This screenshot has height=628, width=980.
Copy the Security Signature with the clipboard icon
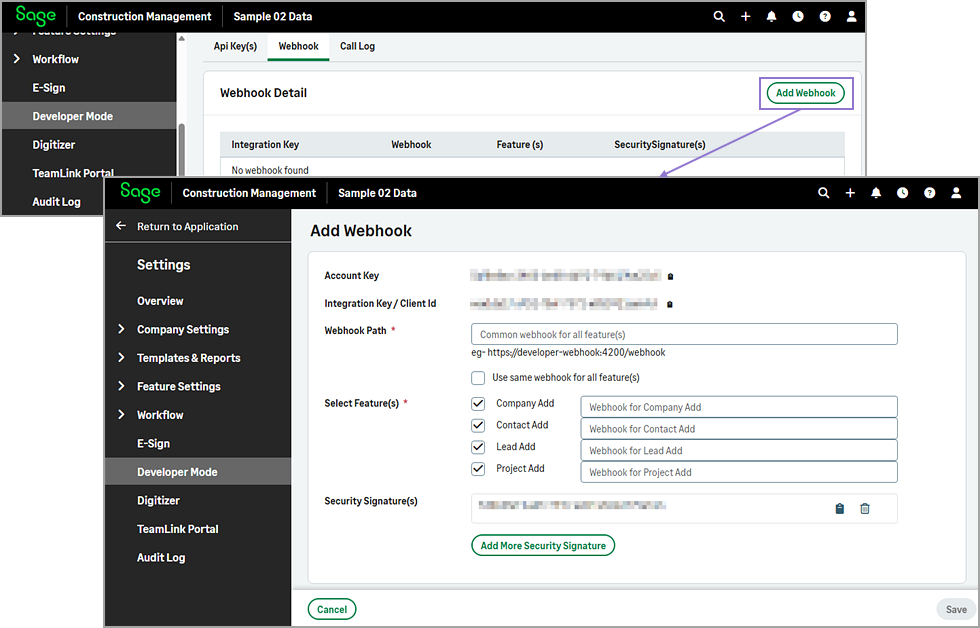[x=839, y=509]
